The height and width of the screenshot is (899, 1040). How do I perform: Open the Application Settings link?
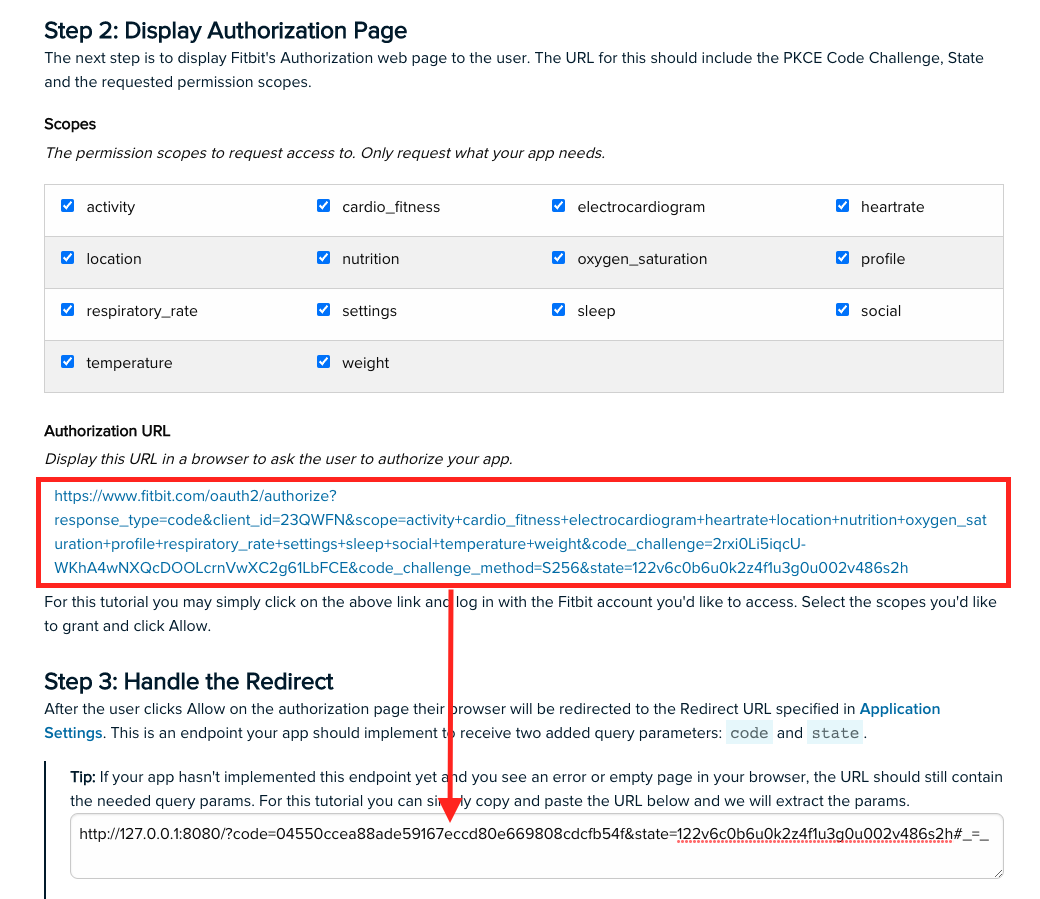point(899,709)
